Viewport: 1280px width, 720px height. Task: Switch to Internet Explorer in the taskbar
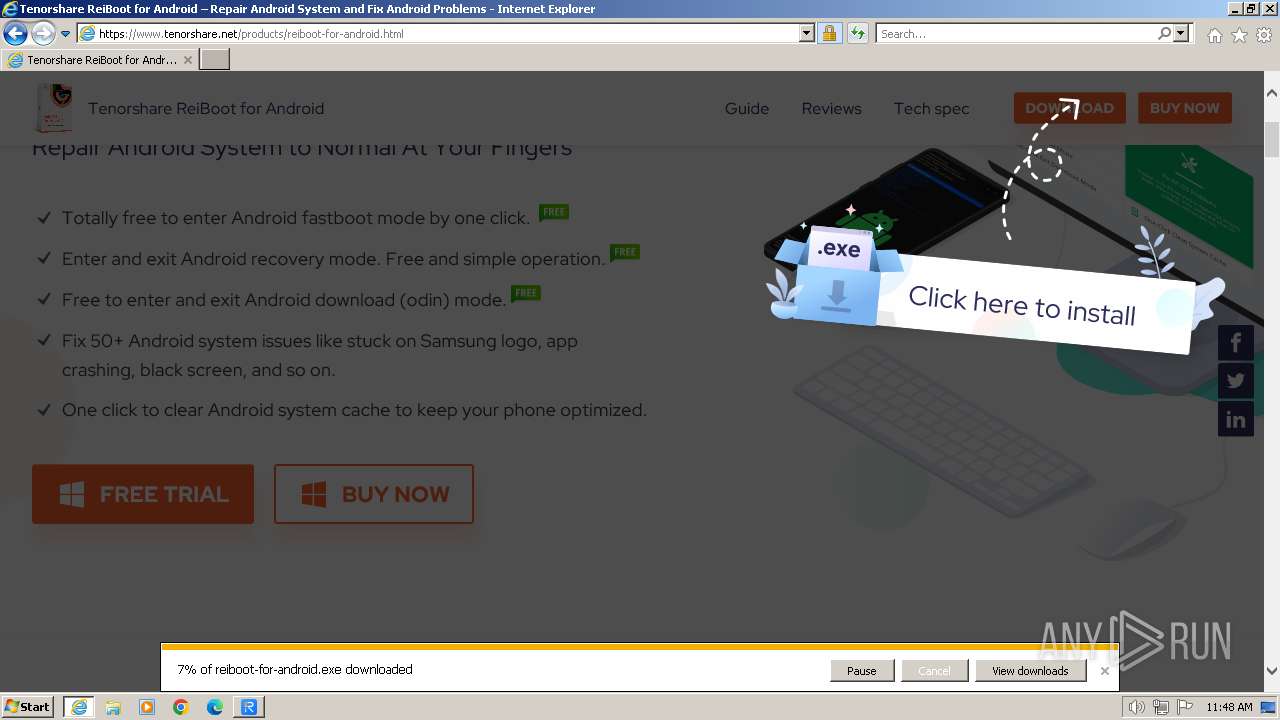[x=78, y=707]
